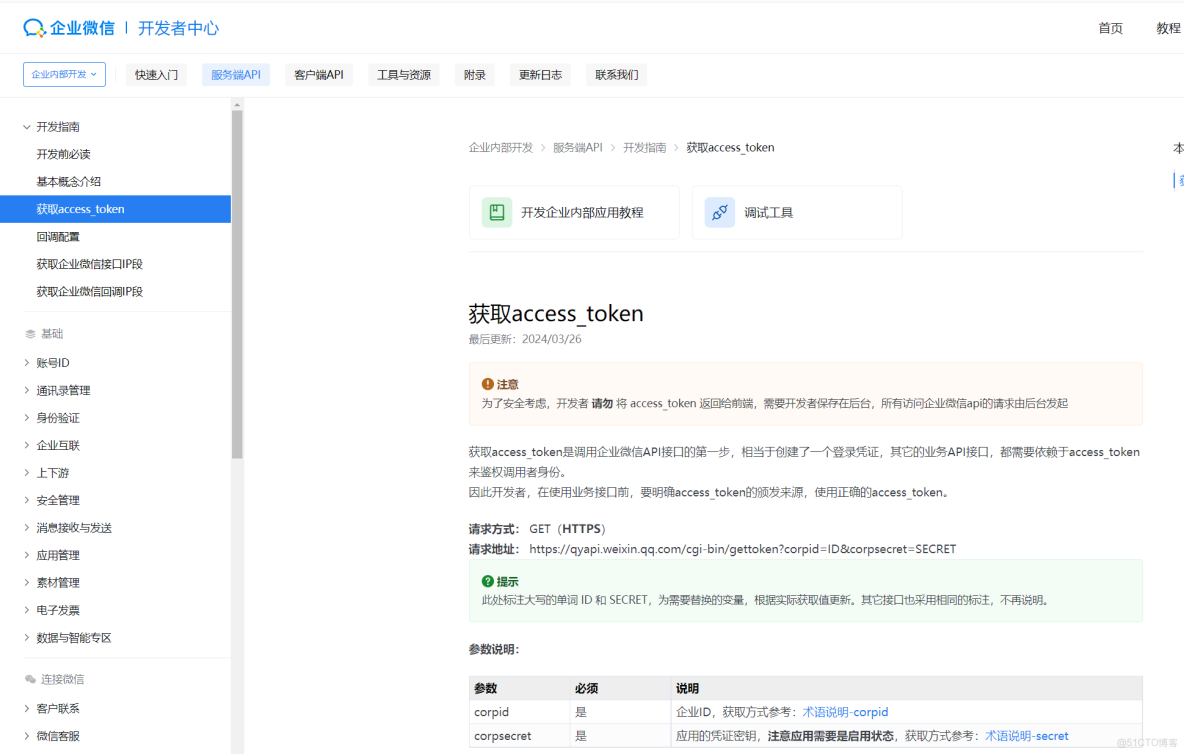1184x754 pixels.
Task: Click the green book icon on 开发企业内部应用教程 card
Action: pyautogui.click(x=496, y=212)
